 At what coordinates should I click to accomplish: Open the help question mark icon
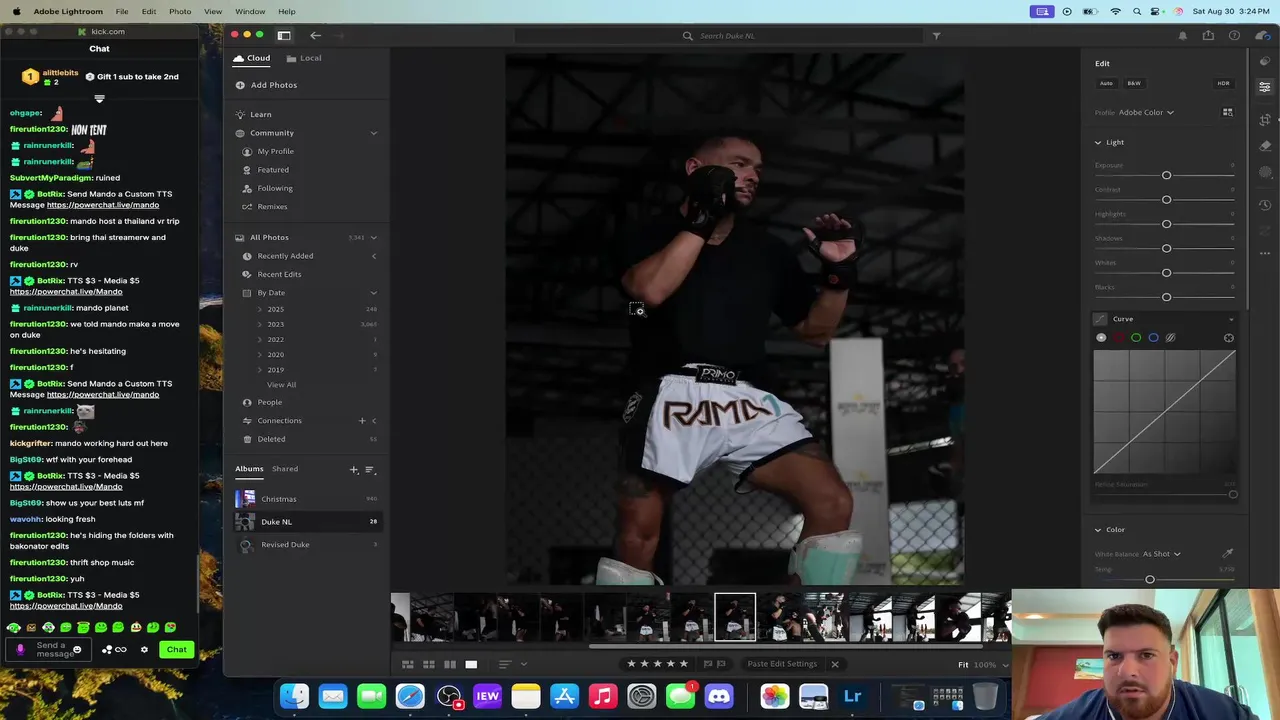pyautogui.click(x=1234, y=35)
